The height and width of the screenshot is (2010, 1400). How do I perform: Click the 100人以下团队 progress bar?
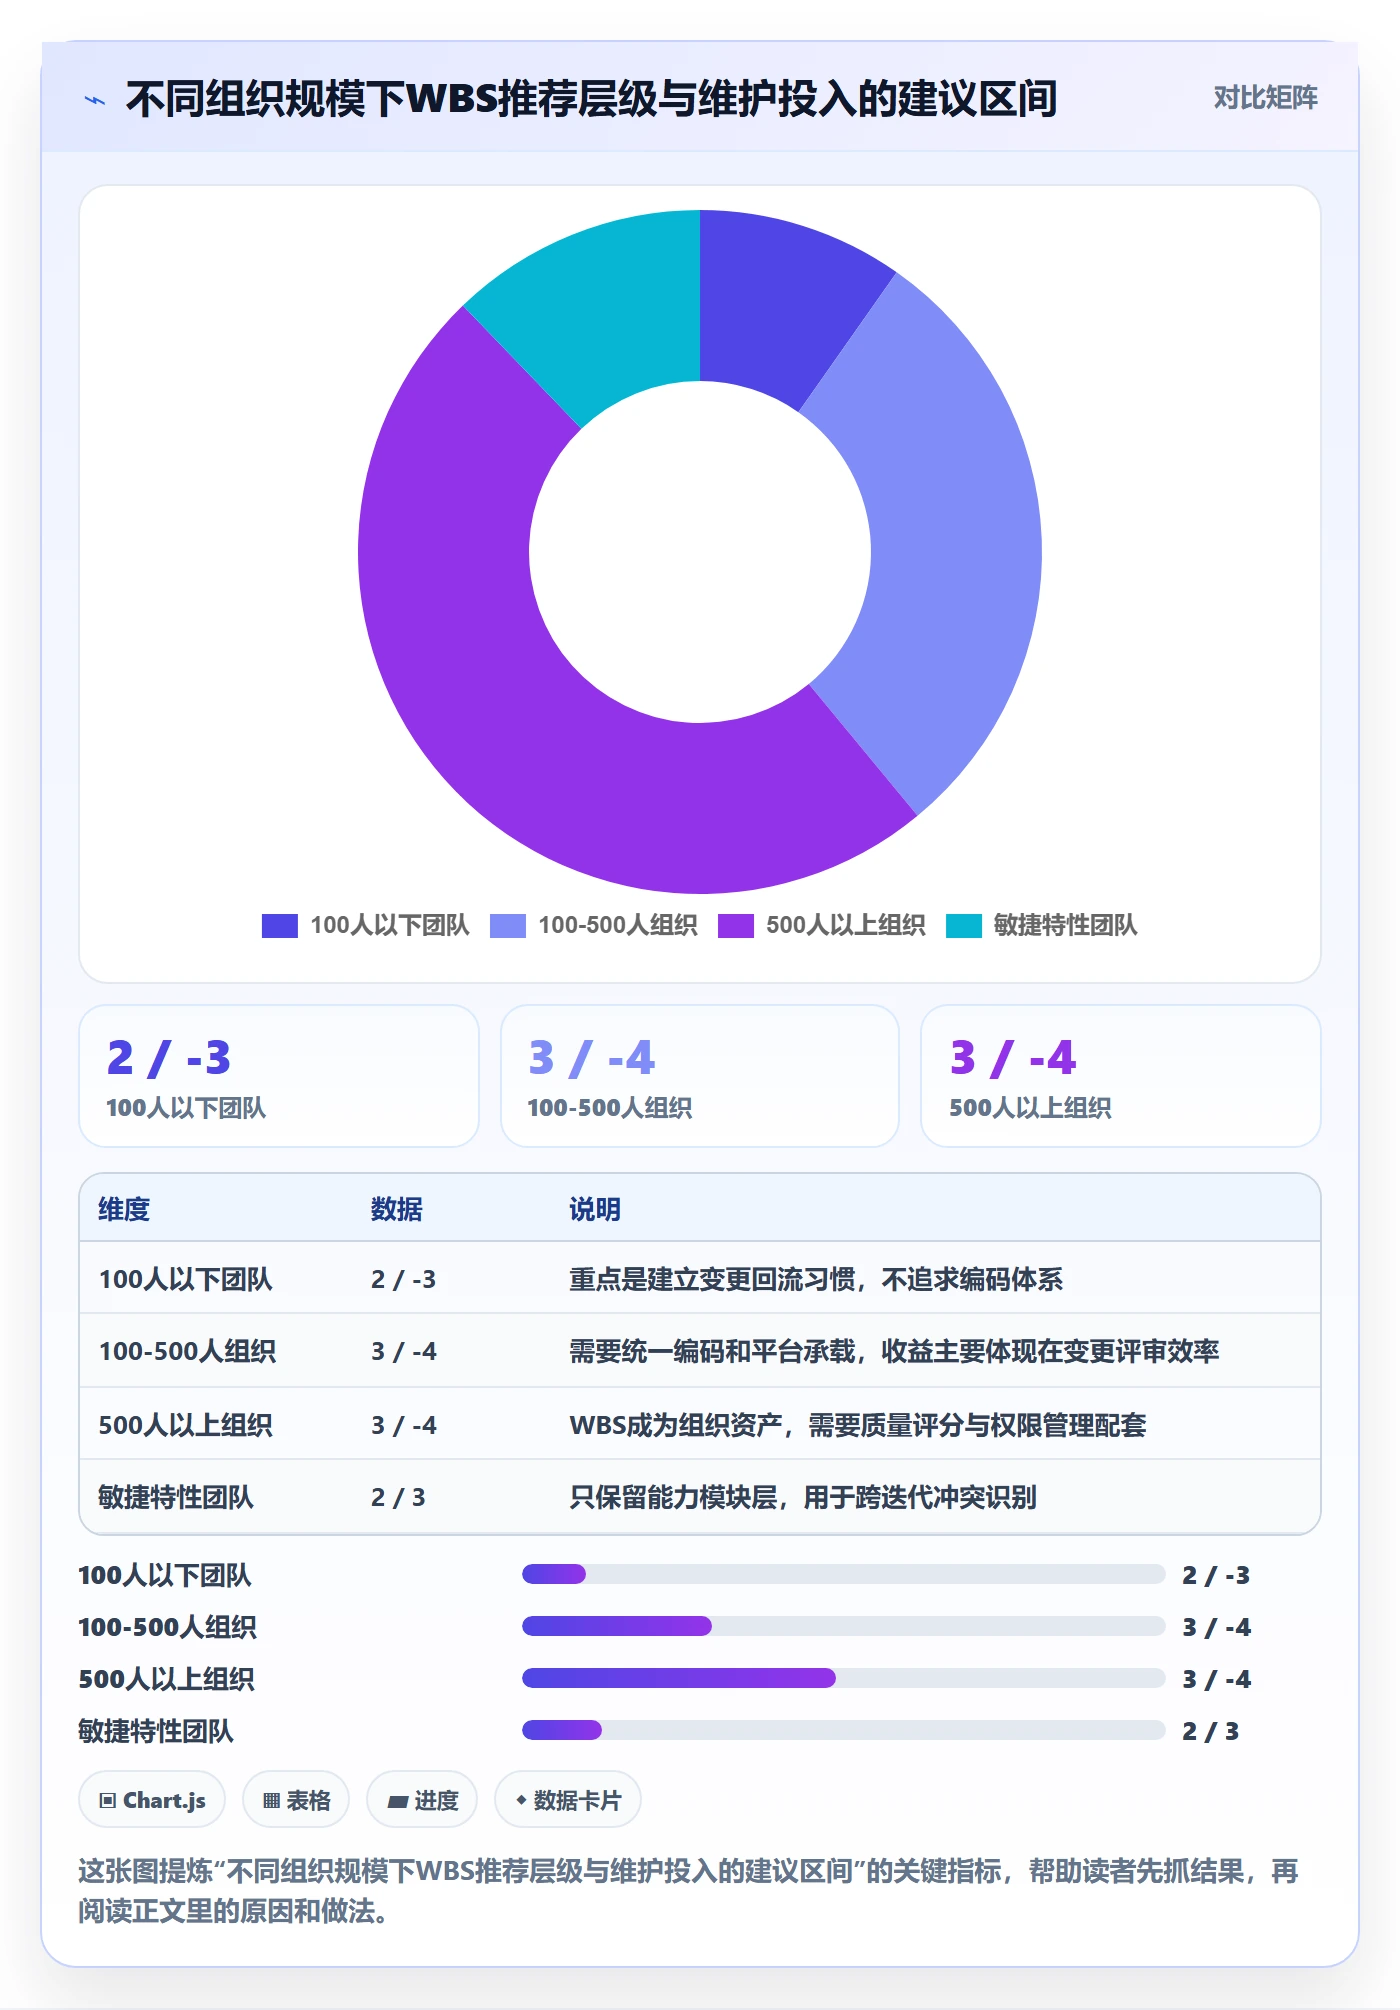pyautogui.click(x=843, y=1574)
